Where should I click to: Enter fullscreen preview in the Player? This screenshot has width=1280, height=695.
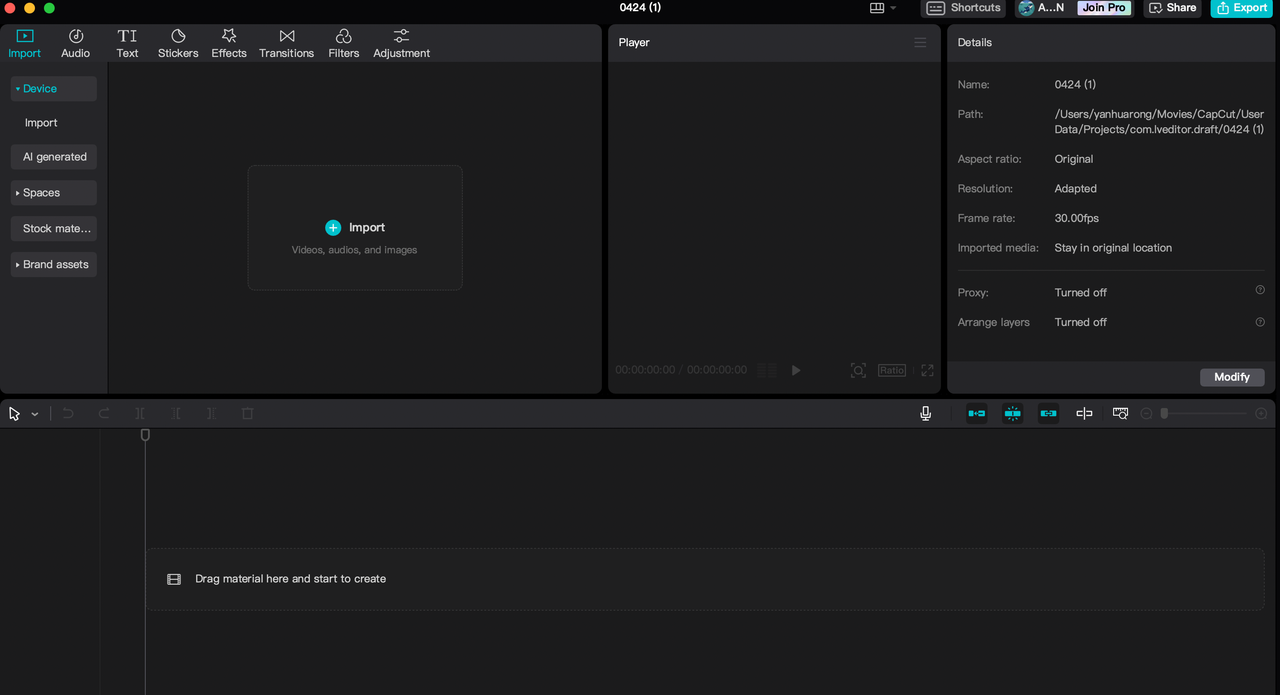[x=927, y=370]
